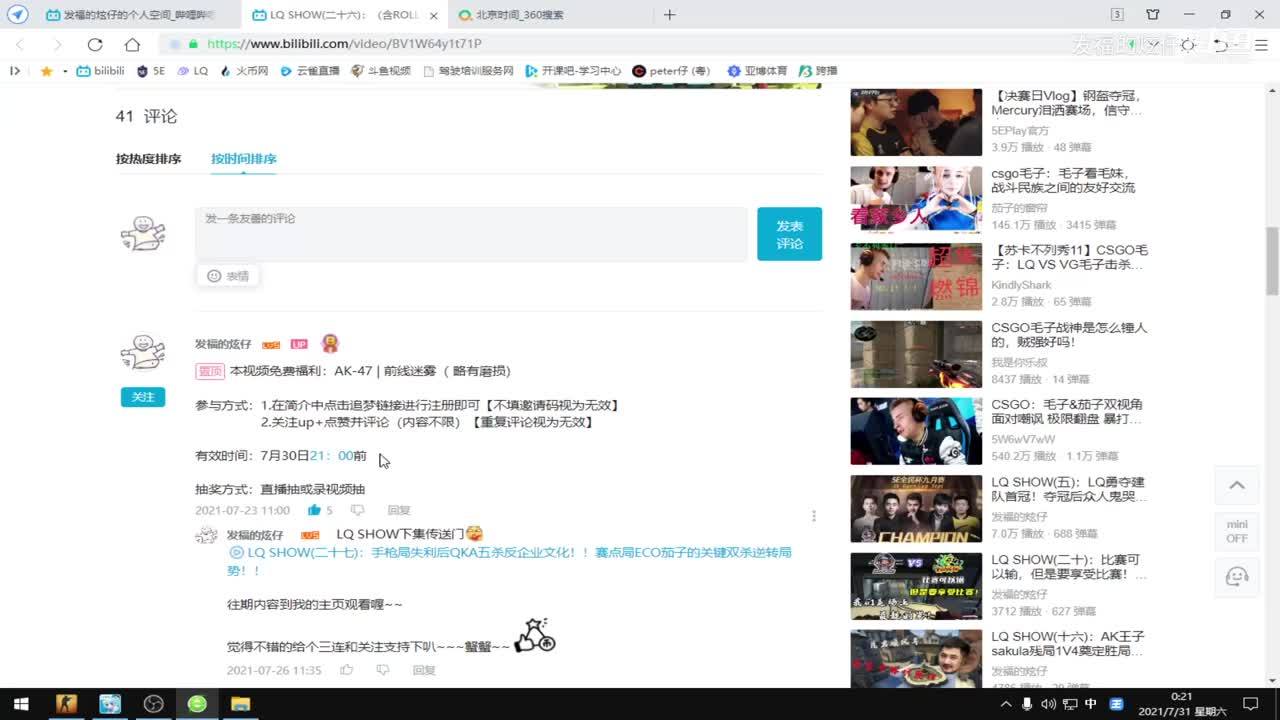The width and height of the screenshot is (1280, 720).
Task: Open the 5E bookmark
Action: 151,71
